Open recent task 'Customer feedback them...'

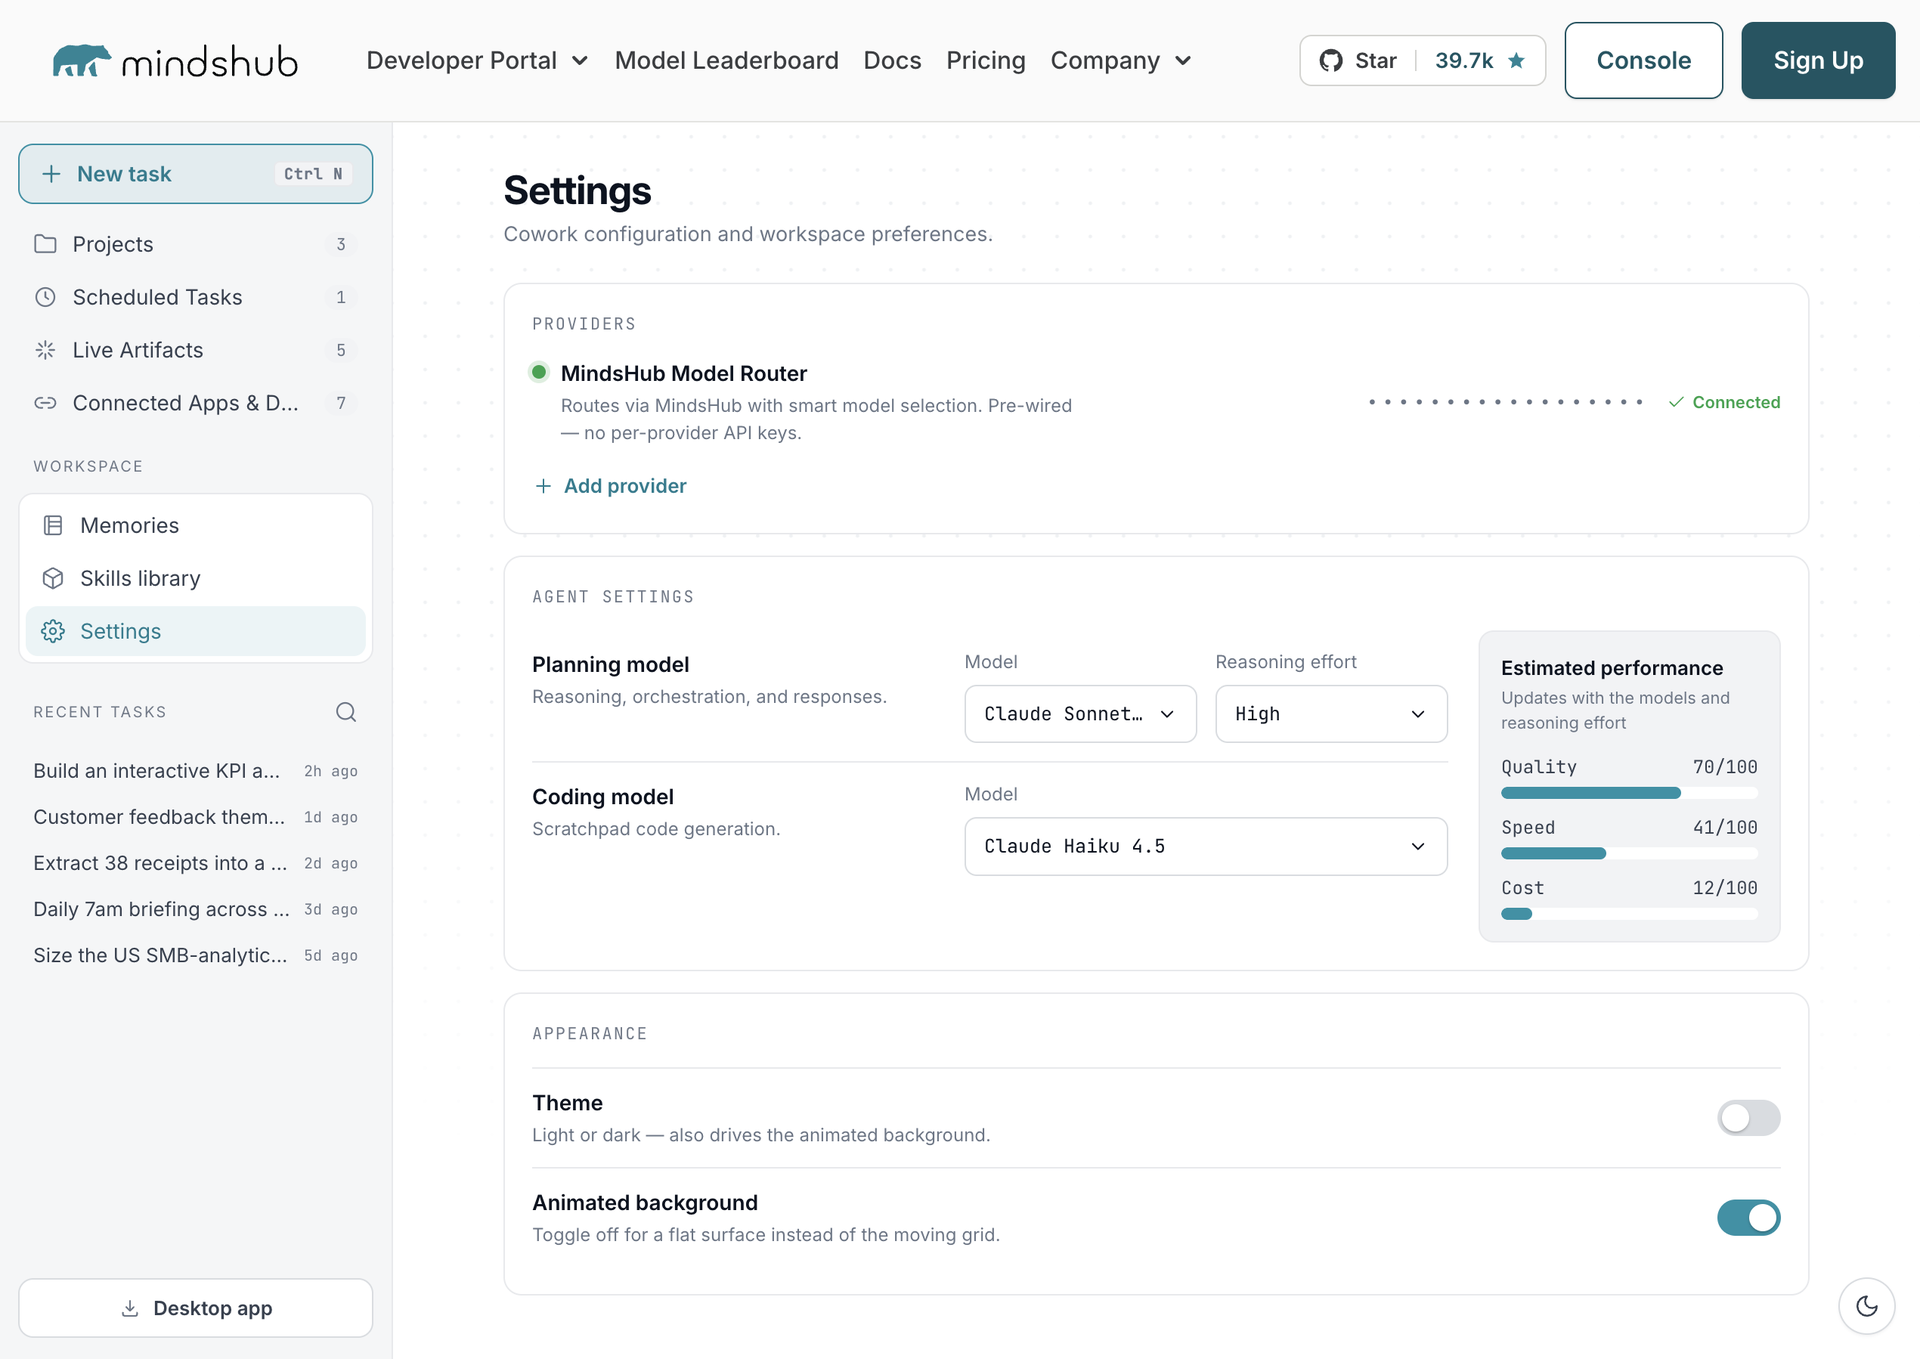pyautogui.click(x=196, y=817)
